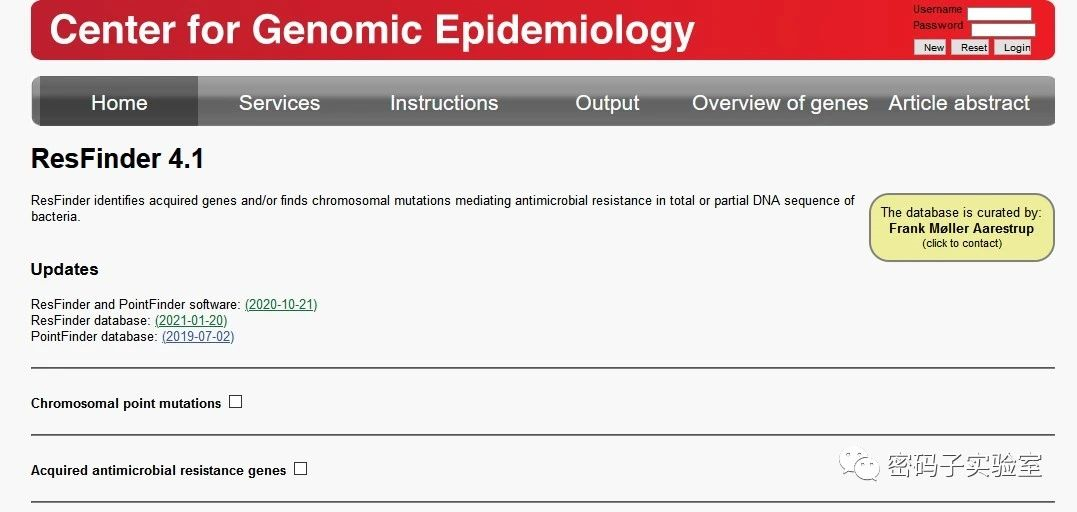This screenshot has width=1077, height=512.
Task: Open the 2020-10-21 software update link
Action: 281,304
